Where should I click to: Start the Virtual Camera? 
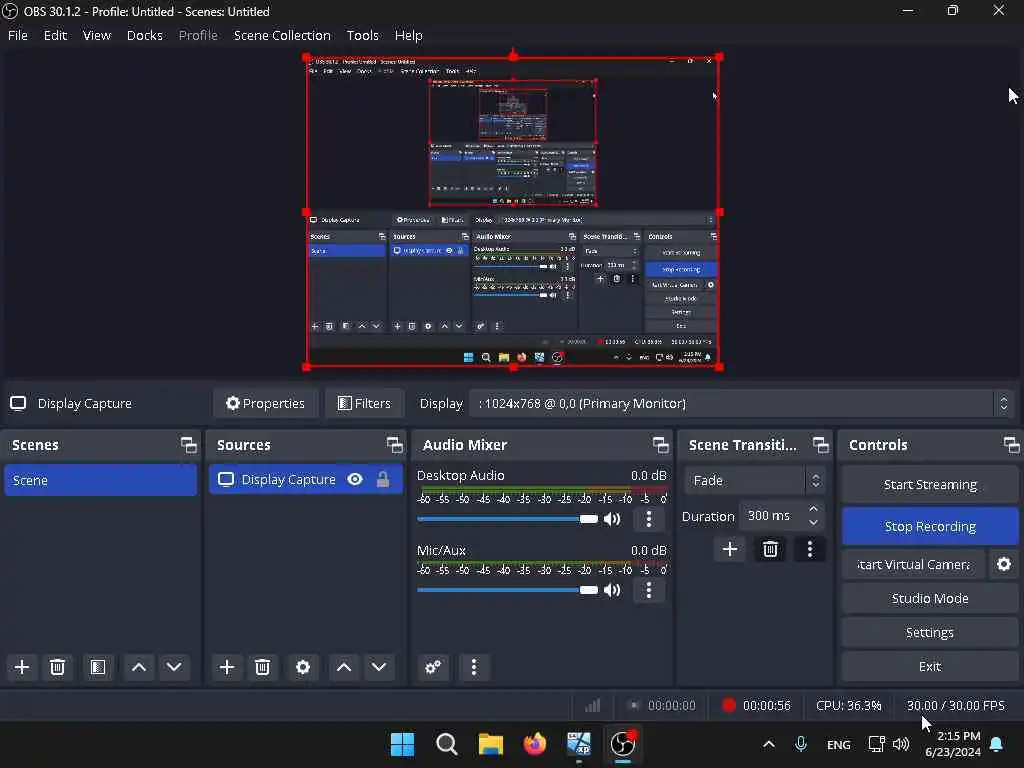913,564
